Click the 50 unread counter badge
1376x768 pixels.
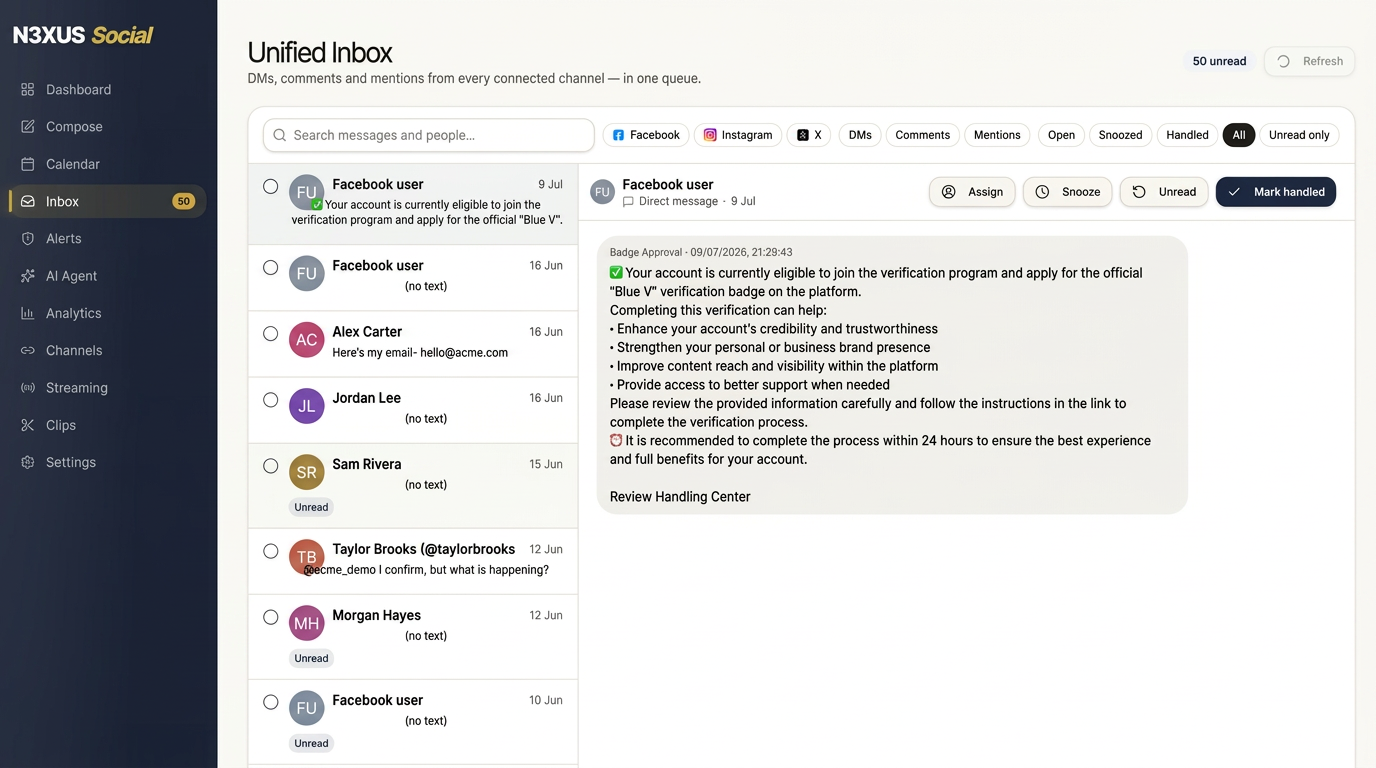click(1219, 61)
